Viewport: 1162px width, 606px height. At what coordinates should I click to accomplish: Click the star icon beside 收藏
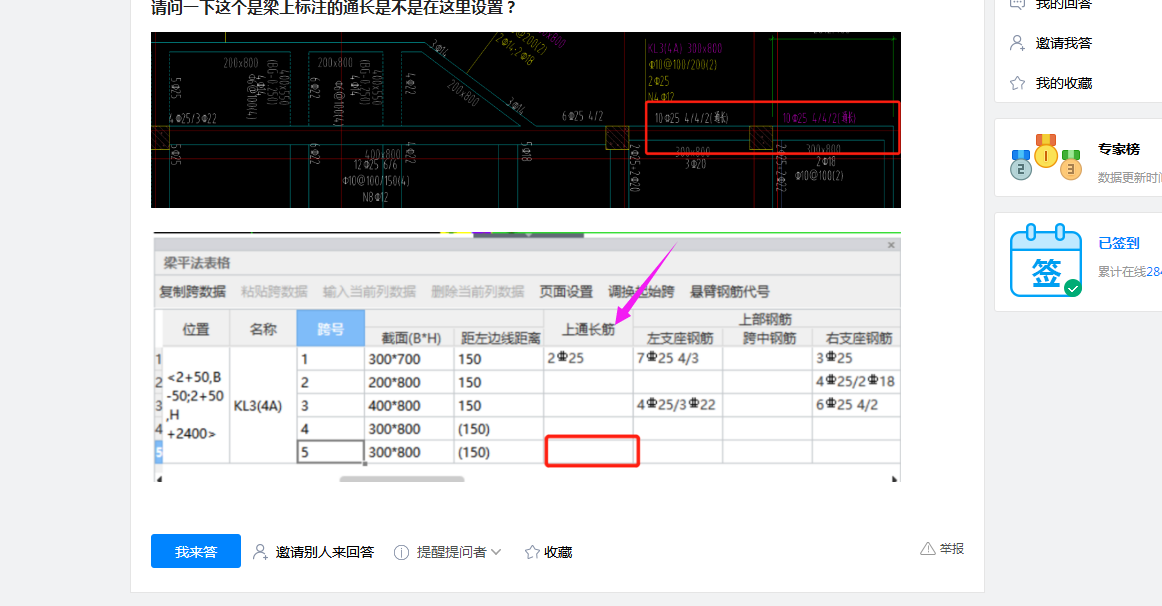click(x=532, y=552)
